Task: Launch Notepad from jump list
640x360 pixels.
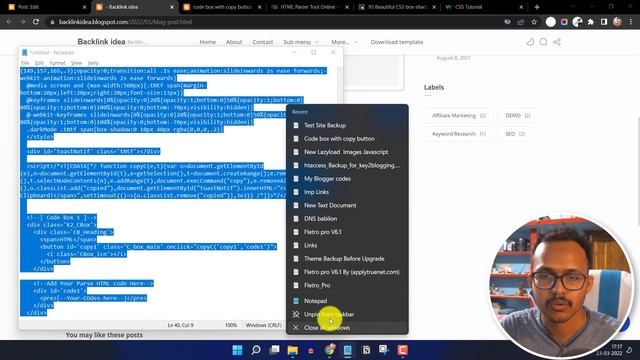Action: pos(347,301)
